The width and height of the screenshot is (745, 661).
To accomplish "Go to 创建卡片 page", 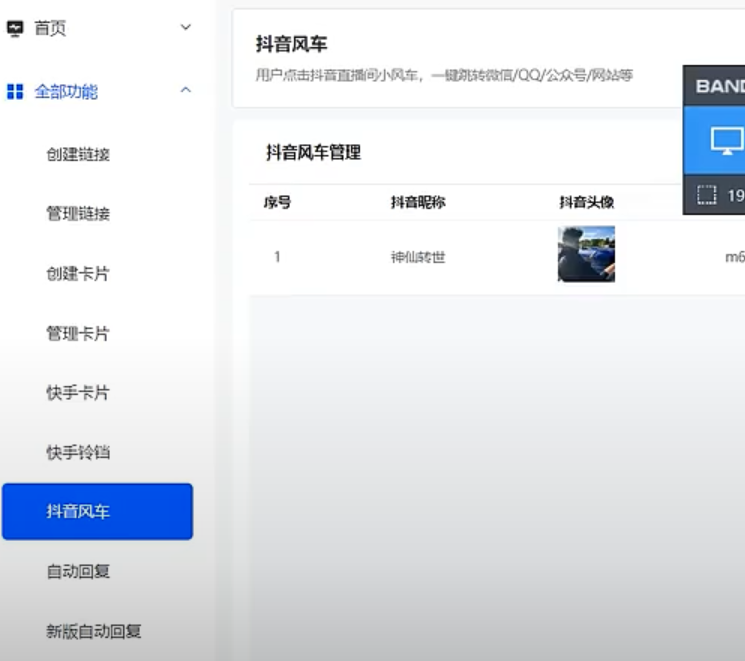I will 78,274.
